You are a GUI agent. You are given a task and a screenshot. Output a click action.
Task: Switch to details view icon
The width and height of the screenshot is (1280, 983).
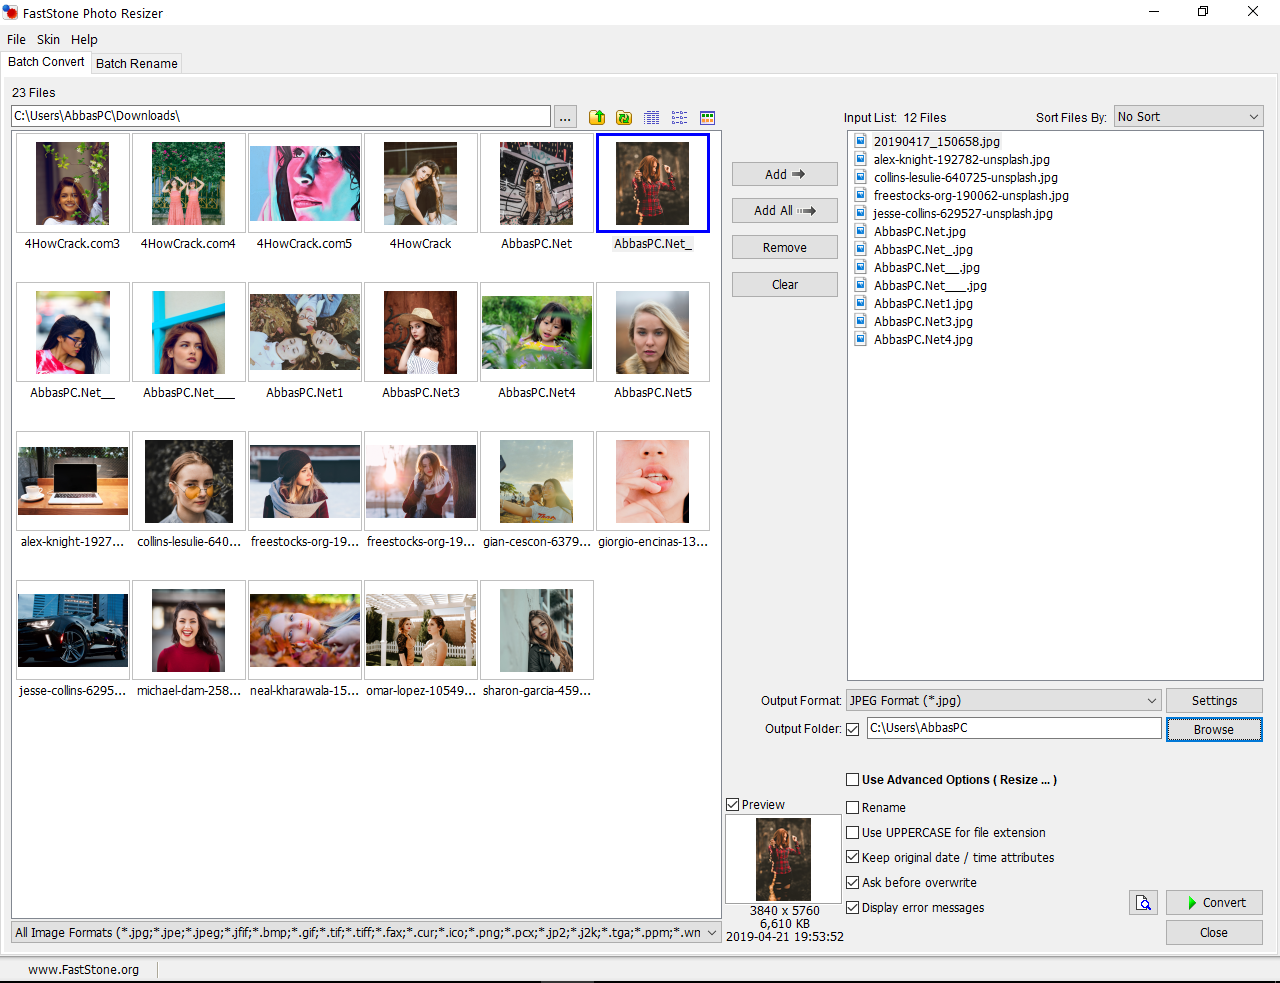click(652, 117)
